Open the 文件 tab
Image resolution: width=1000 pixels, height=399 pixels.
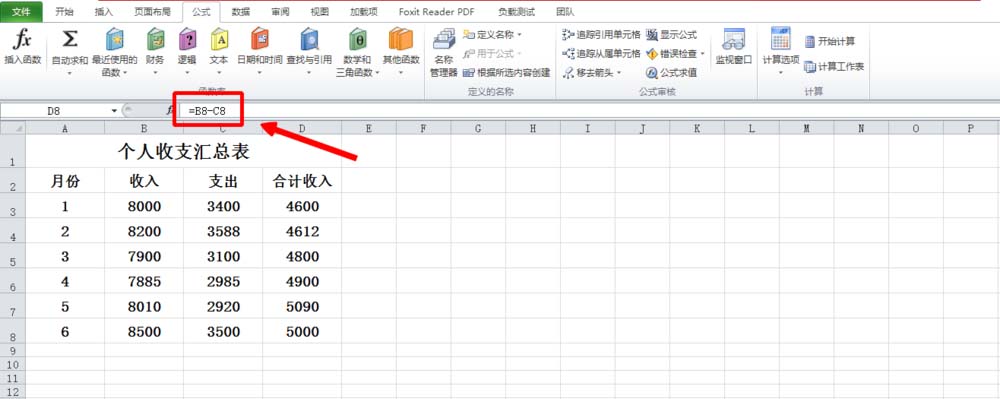point(22,11)
